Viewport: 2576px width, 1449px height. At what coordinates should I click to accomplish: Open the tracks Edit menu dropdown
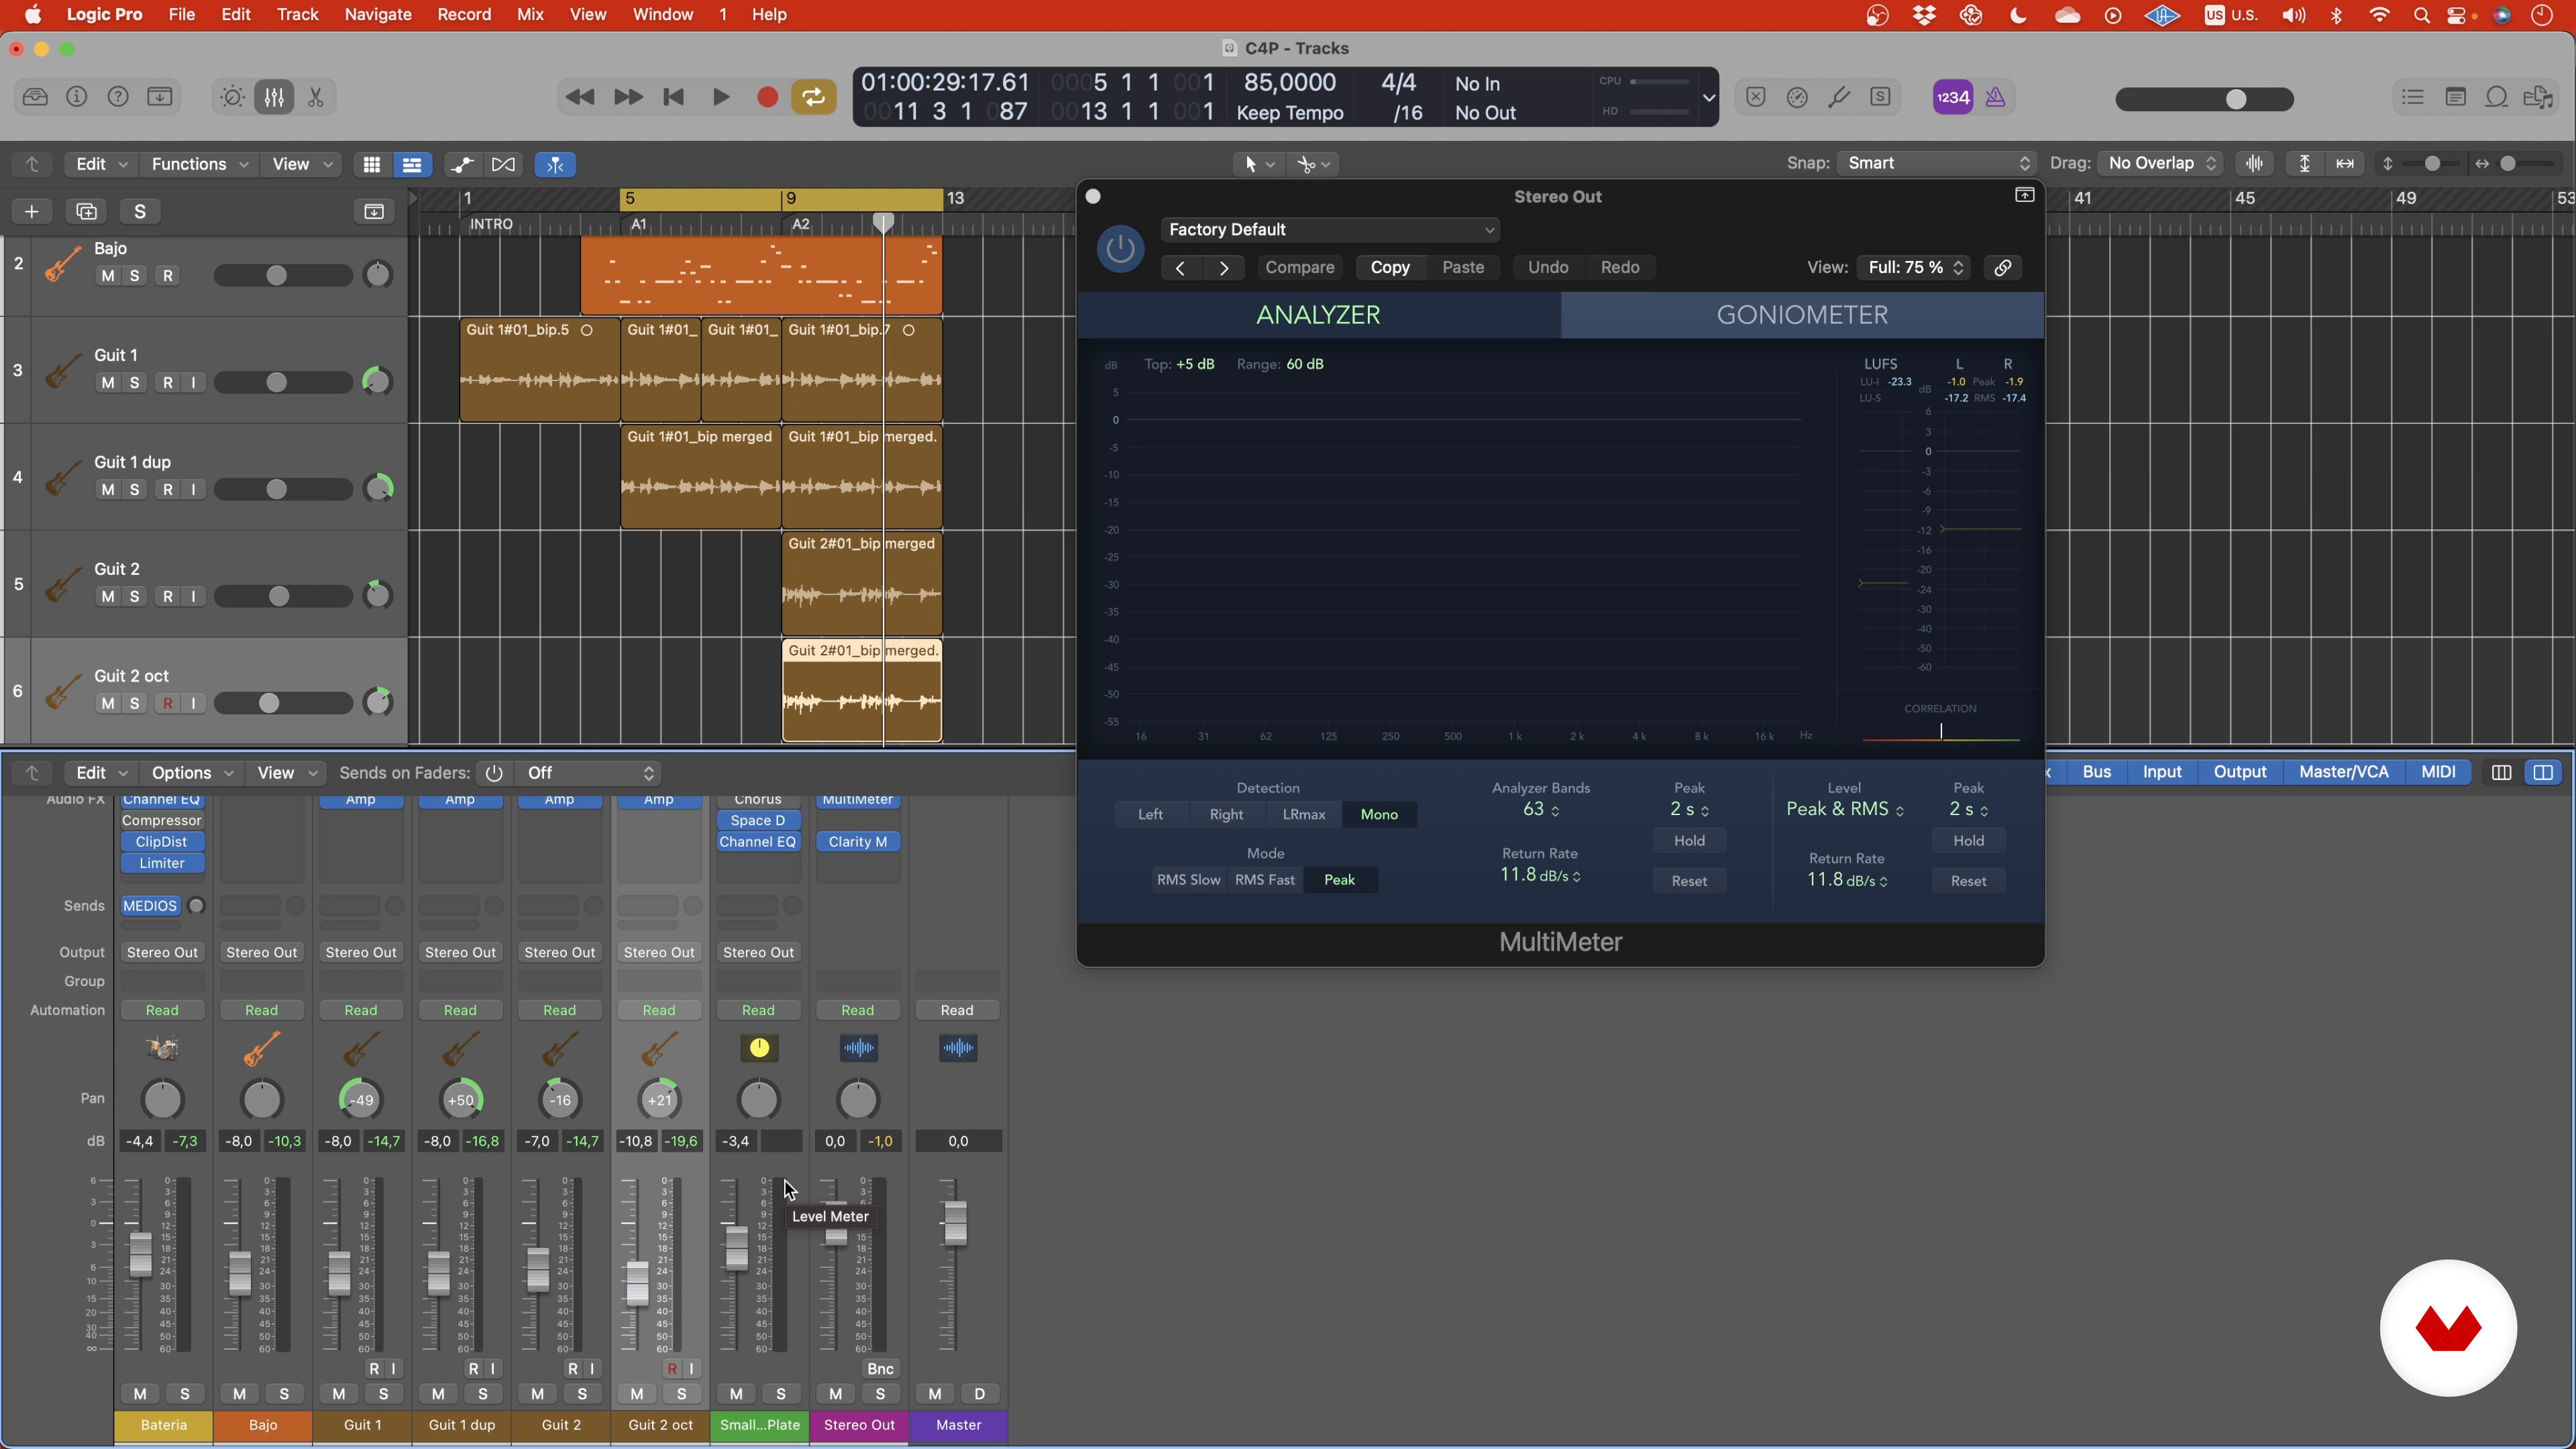tap(102, 164)
